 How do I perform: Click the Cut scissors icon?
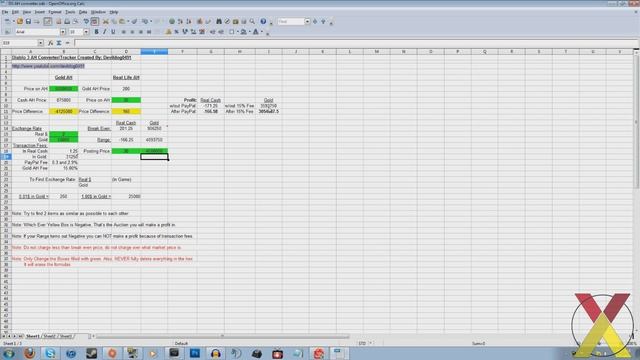click(x=106, y=21)
